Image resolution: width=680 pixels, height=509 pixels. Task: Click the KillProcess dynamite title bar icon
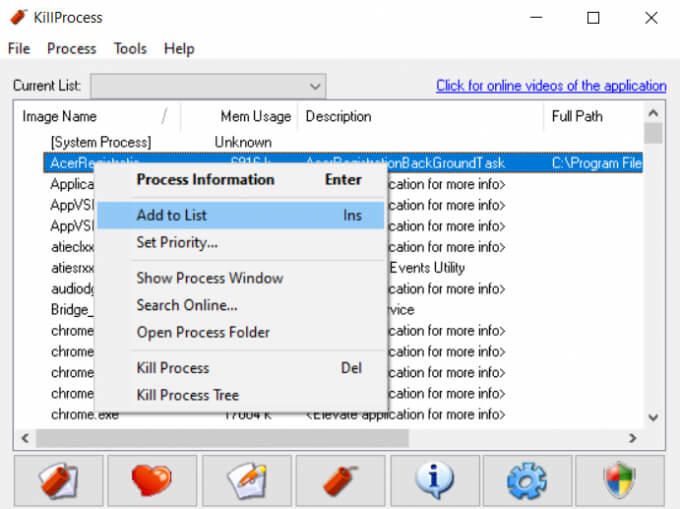[x=19, y=17]
